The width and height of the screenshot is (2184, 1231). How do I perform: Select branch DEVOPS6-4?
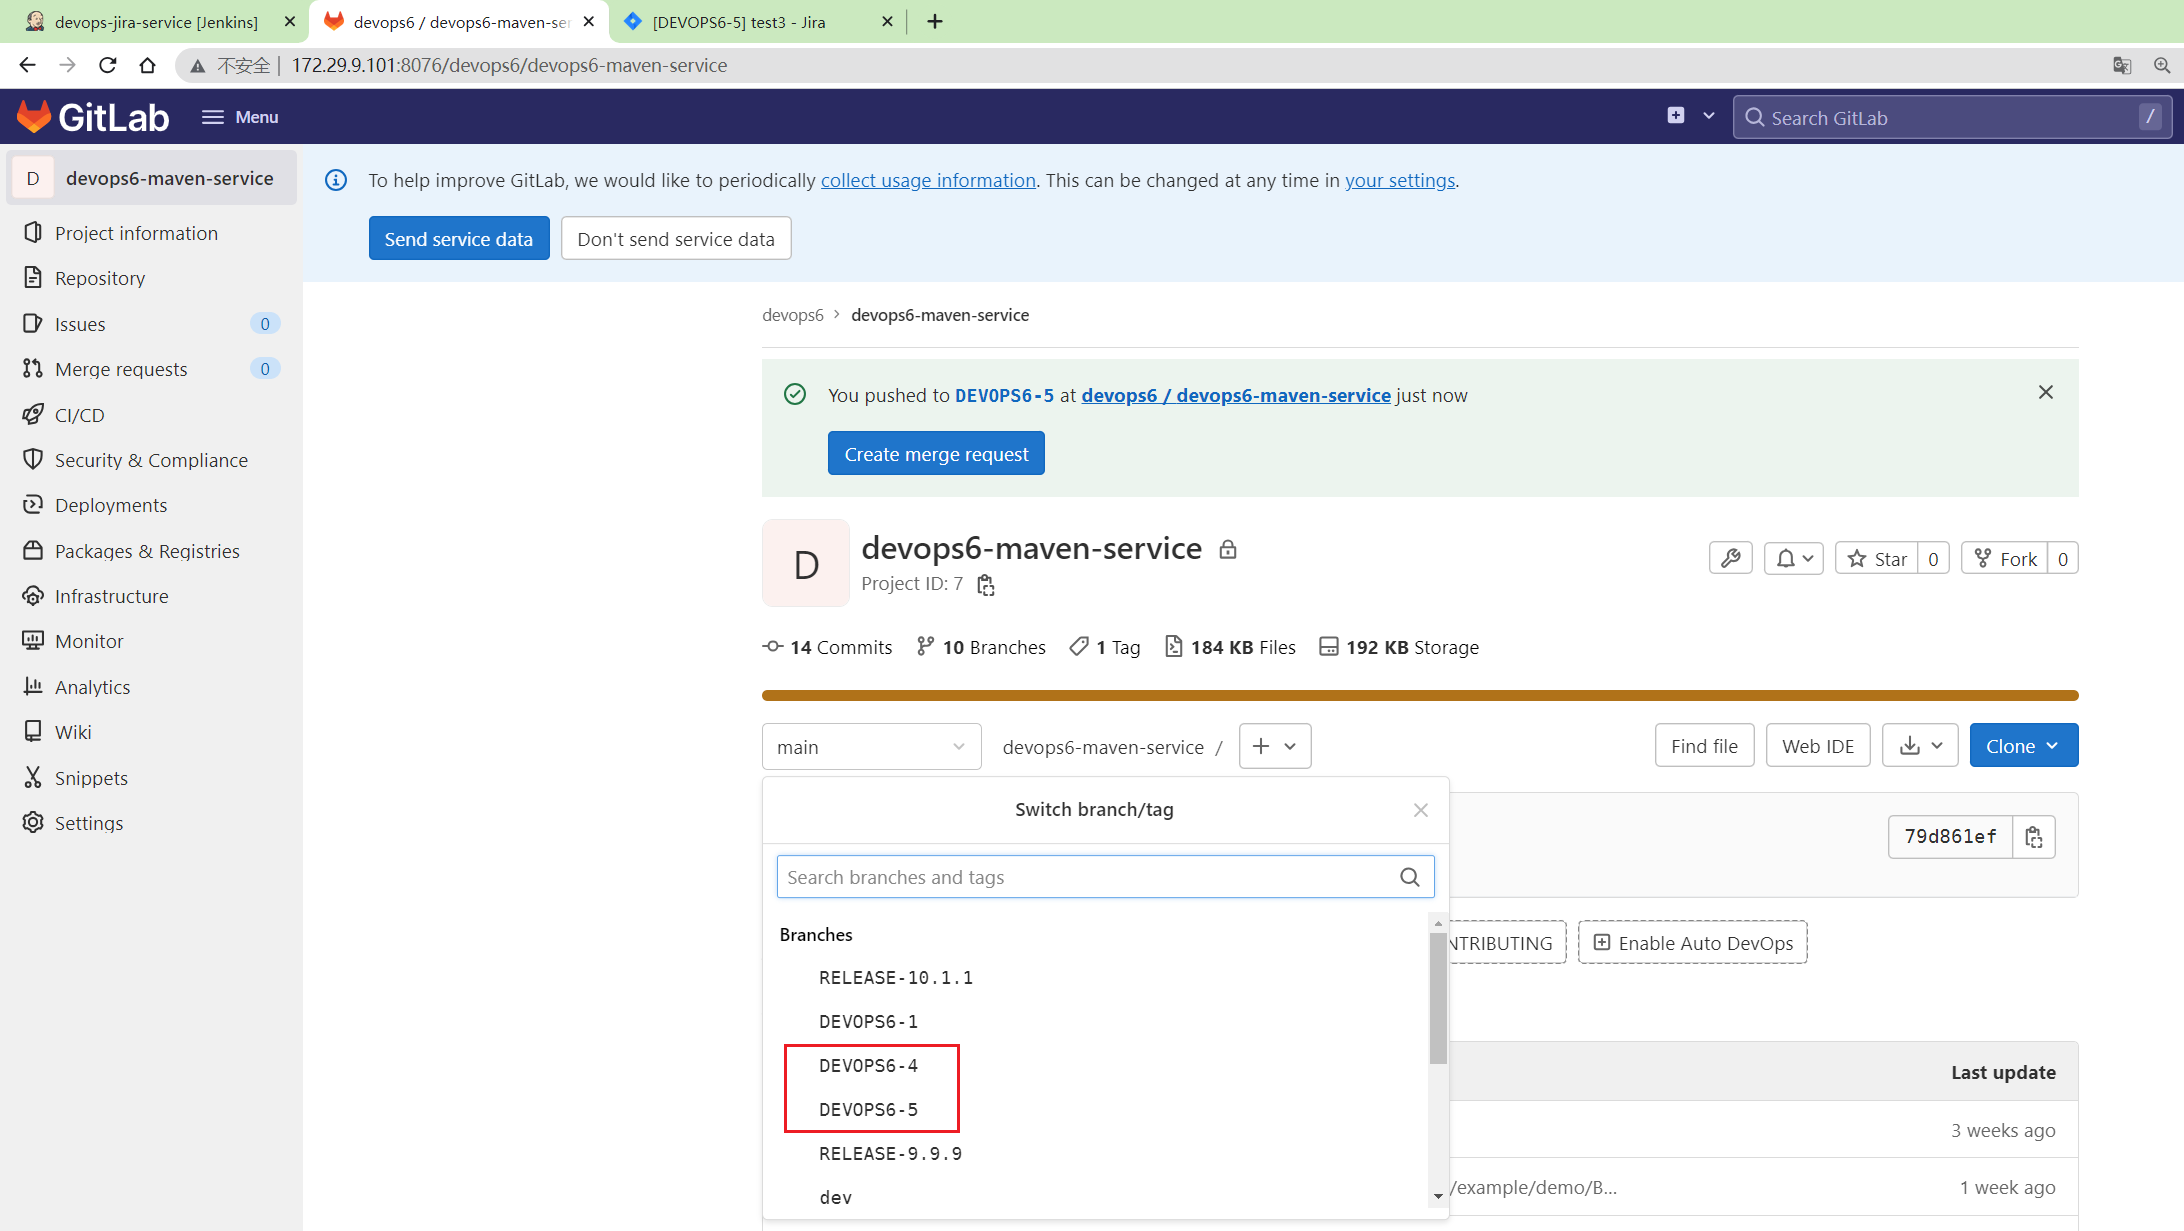(868, 1066)
